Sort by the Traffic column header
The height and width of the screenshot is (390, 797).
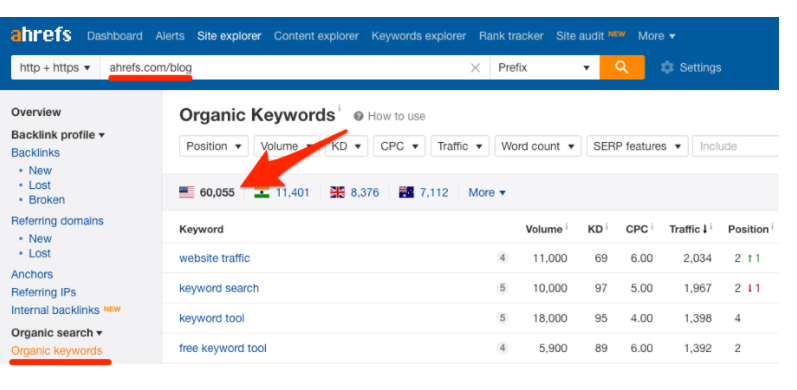click(x=688, y=229)
